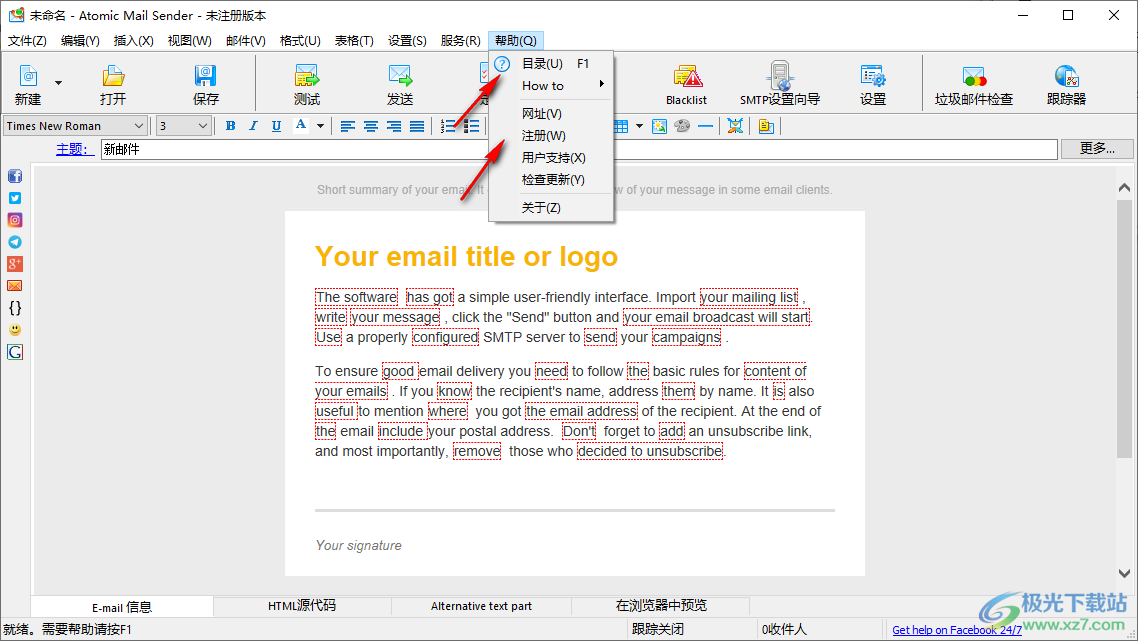Click the insert picture icon

click(x=659, y=126)
